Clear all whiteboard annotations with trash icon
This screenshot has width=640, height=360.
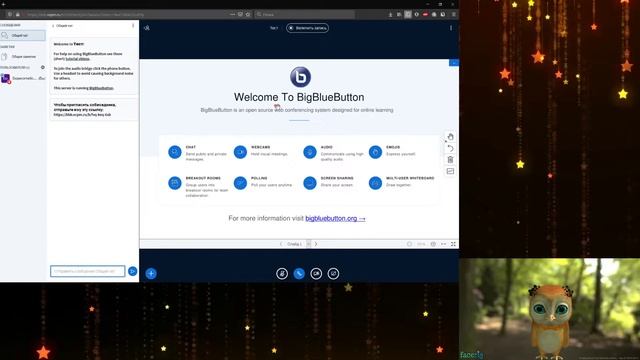(x=450, y=160)
